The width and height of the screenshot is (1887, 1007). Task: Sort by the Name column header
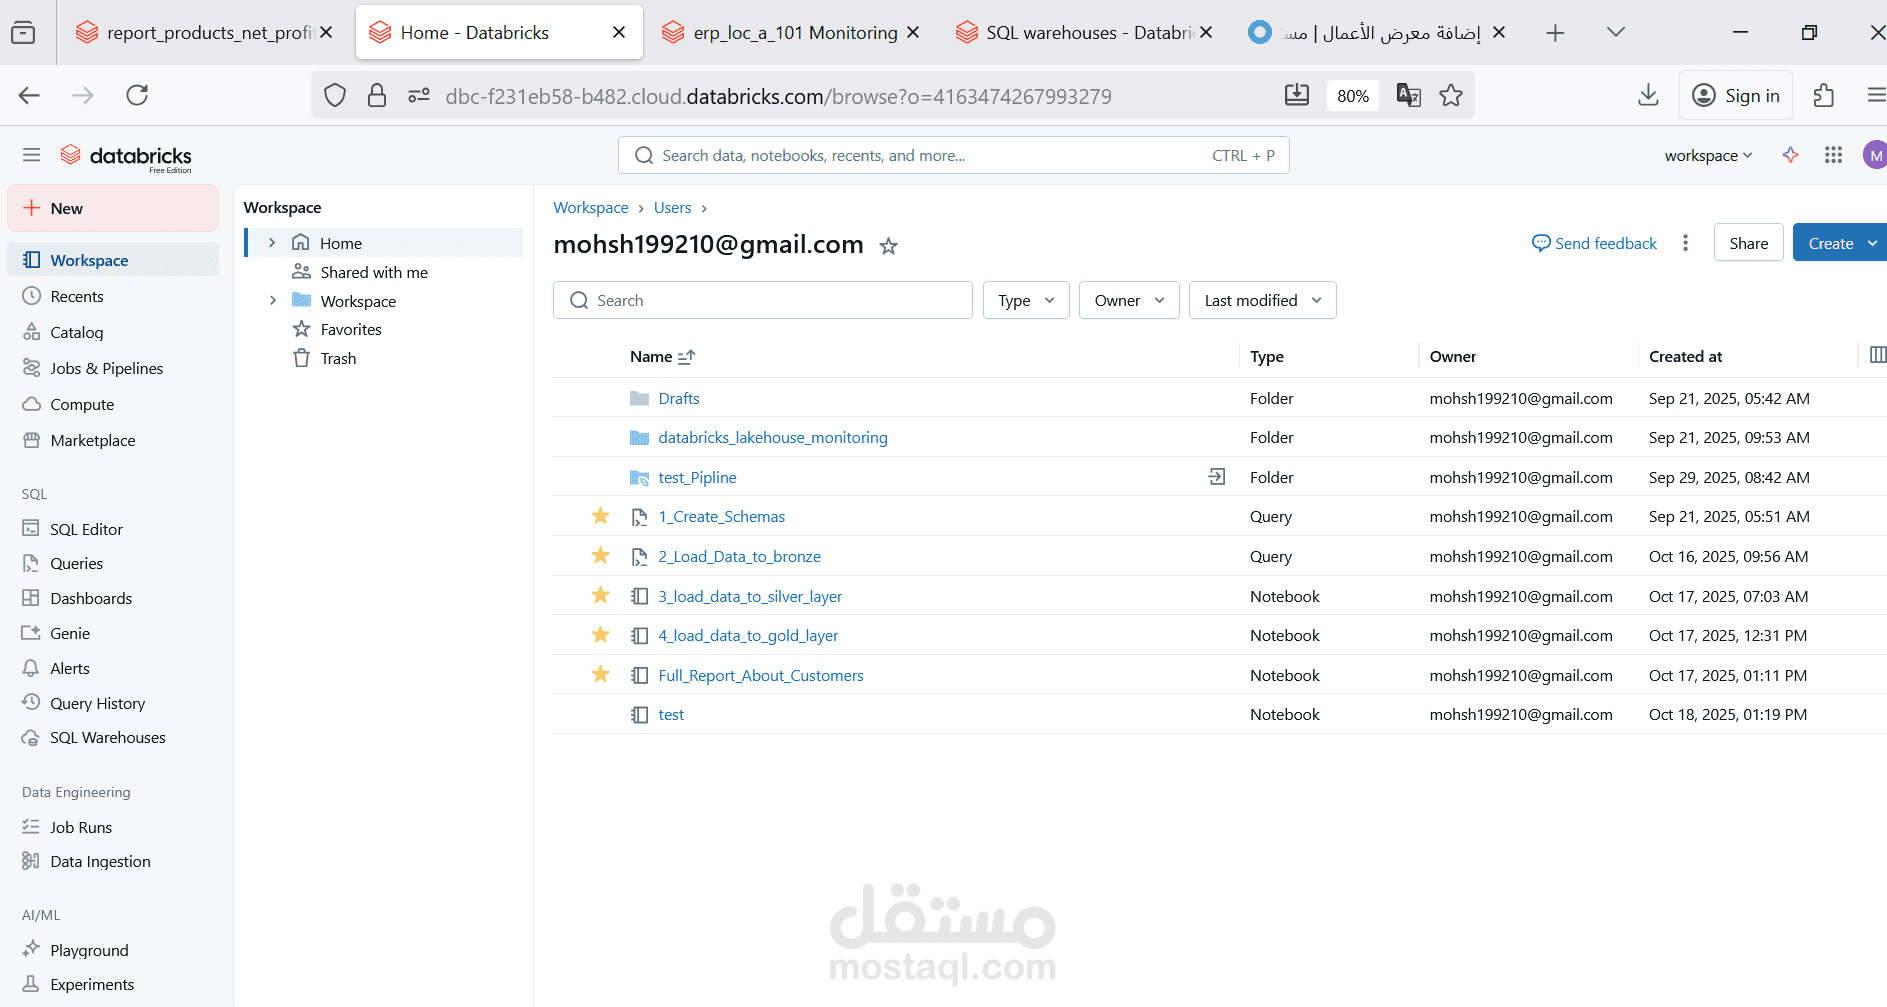(x=663, y=356)
